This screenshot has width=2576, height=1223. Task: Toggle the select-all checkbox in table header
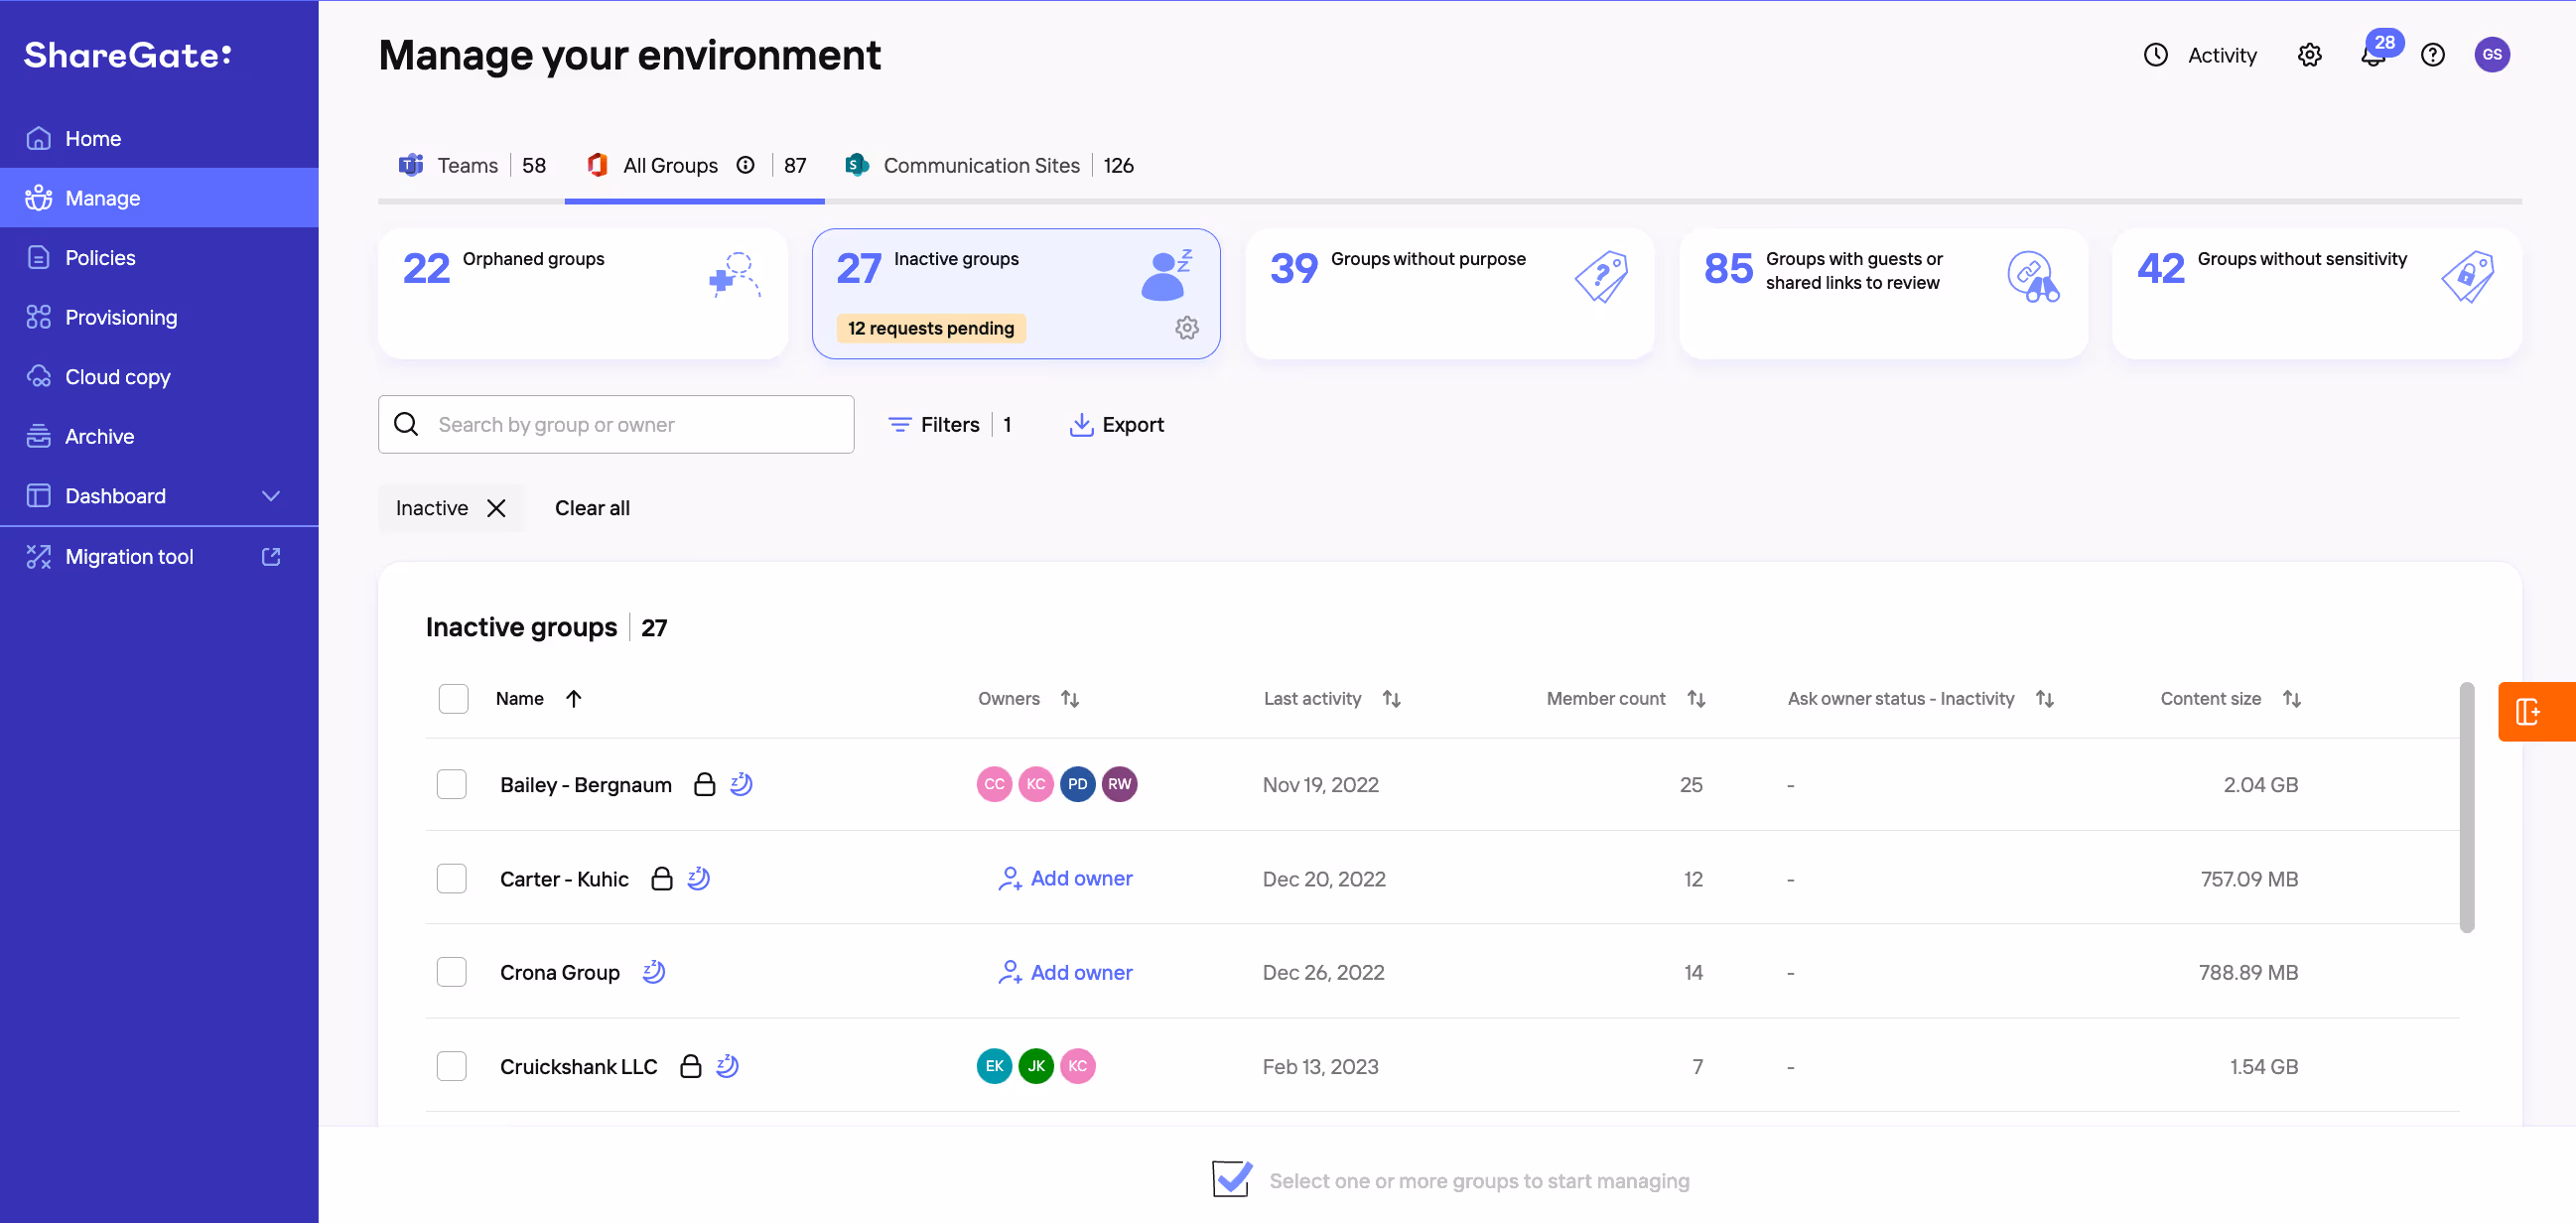tap(453, 698)
